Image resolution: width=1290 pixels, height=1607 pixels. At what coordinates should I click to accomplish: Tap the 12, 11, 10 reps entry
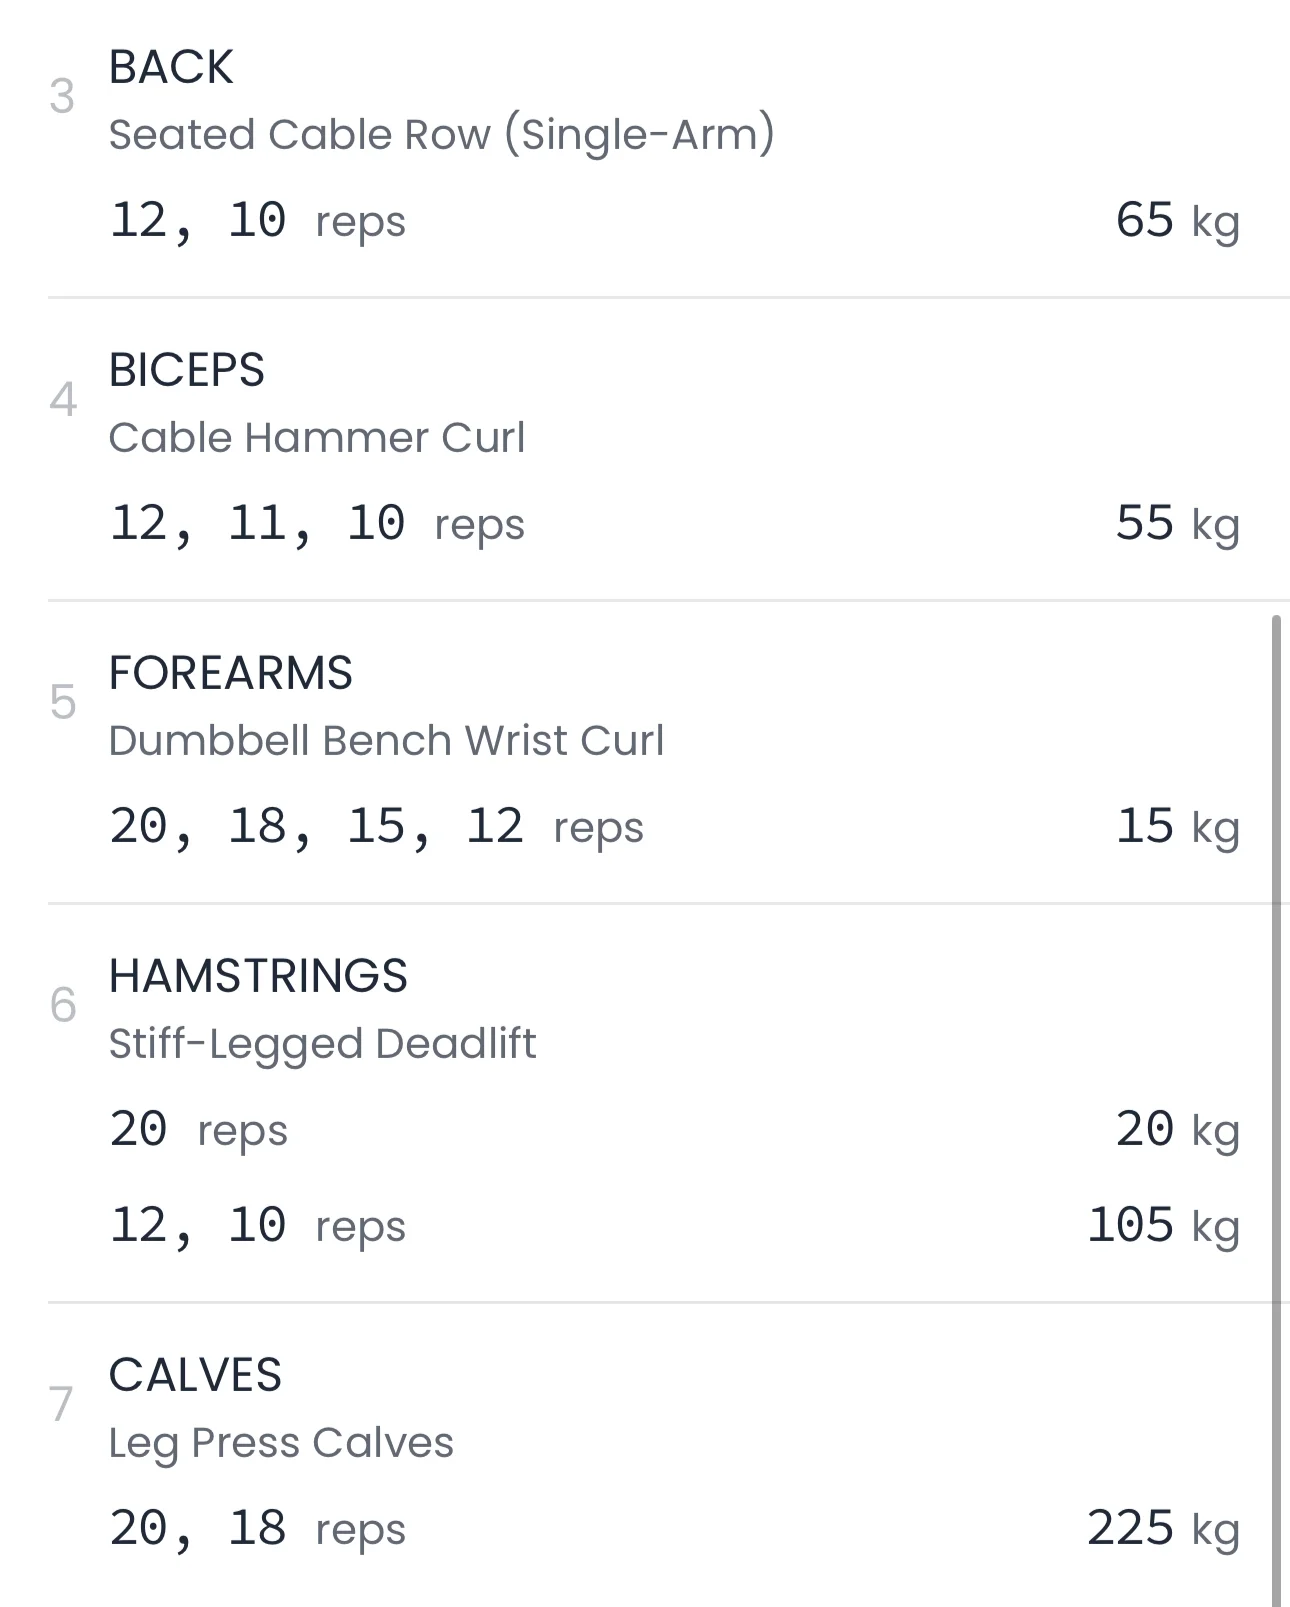[316, 523]
